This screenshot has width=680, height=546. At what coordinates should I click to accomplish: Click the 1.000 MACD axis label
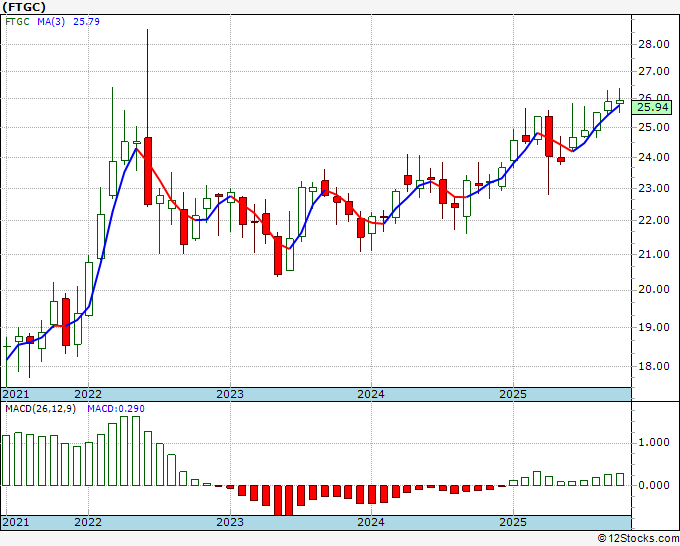(654, 442)
